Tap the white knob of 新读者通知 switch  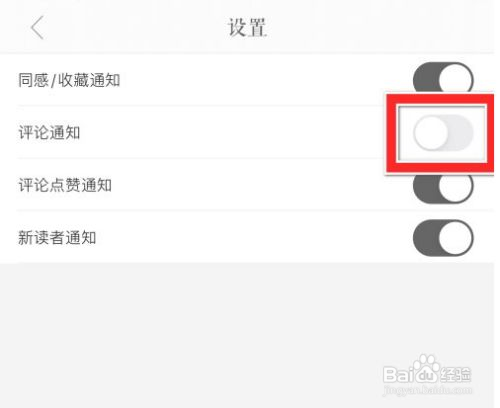click(456, 238)
